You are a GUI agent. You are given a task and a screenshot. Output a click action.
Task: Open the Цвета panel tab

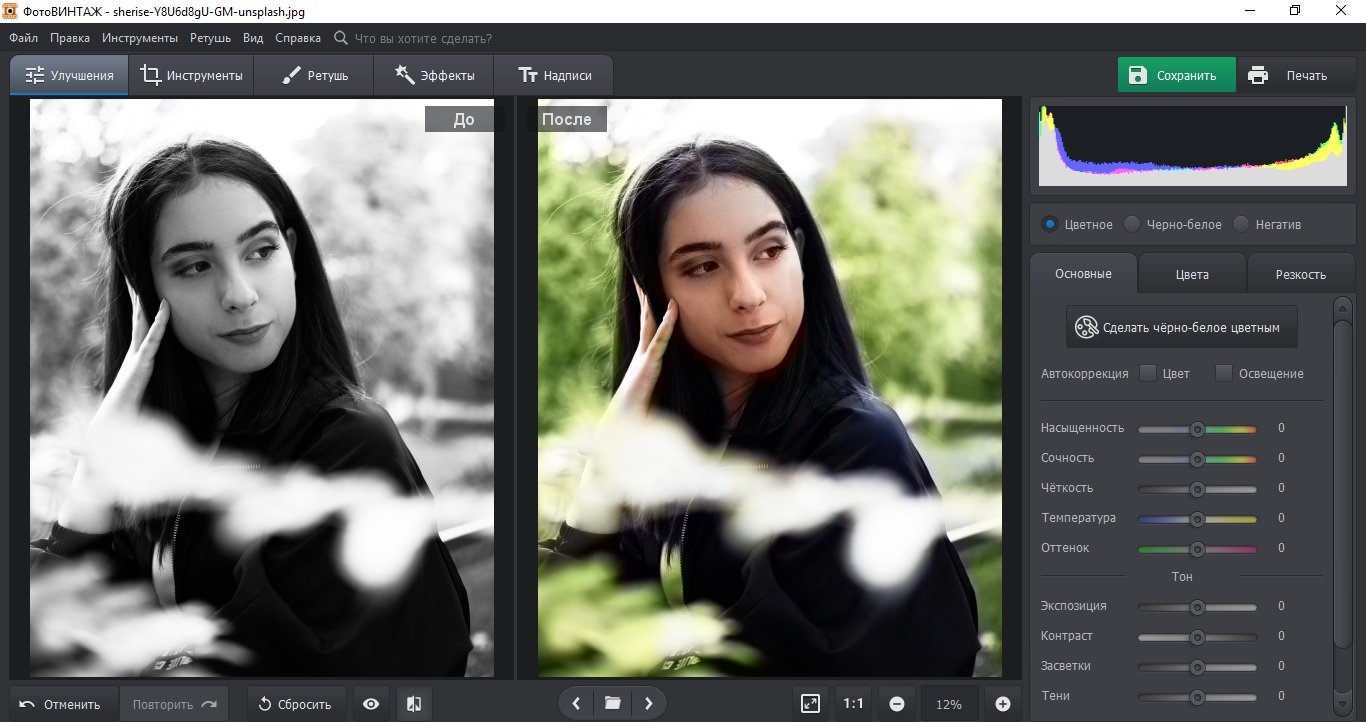tap(1192, 274)
